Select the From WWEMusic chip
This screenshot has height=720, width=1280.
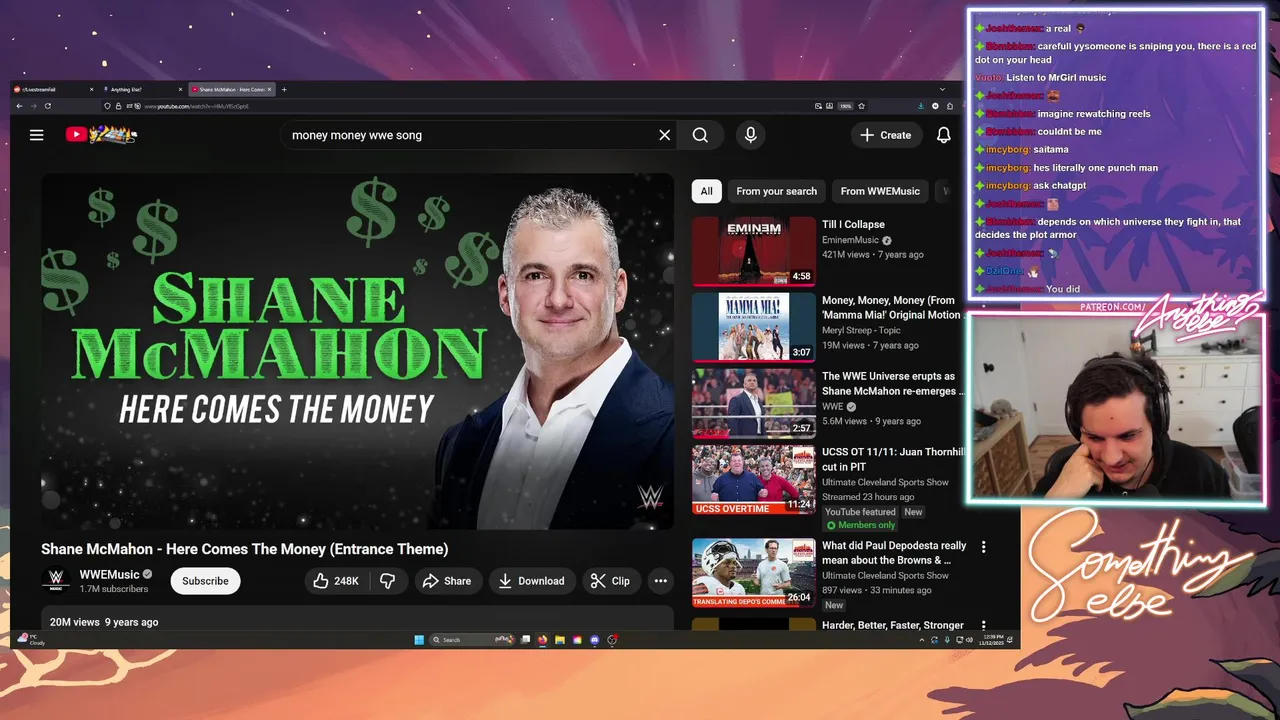click(x=880, y=191)
